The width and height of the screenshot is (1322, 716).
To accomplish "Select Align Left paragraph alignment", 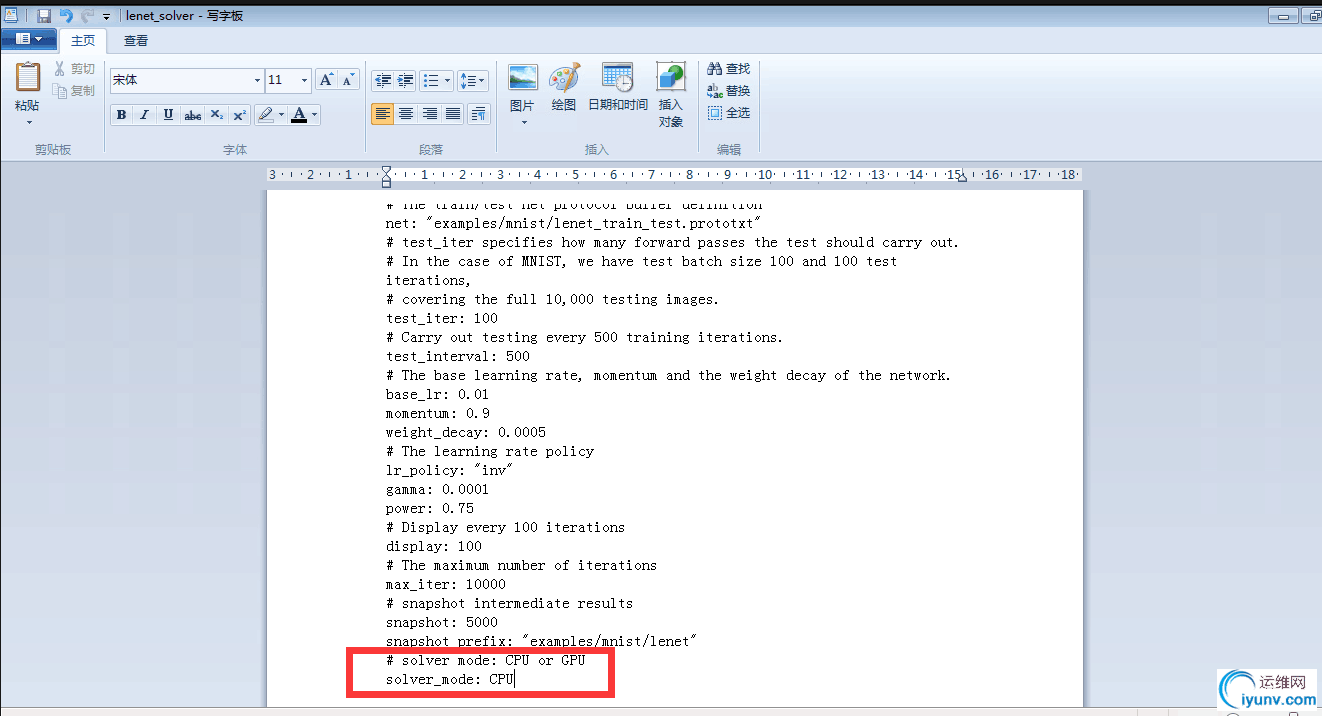I will [382, 114].
